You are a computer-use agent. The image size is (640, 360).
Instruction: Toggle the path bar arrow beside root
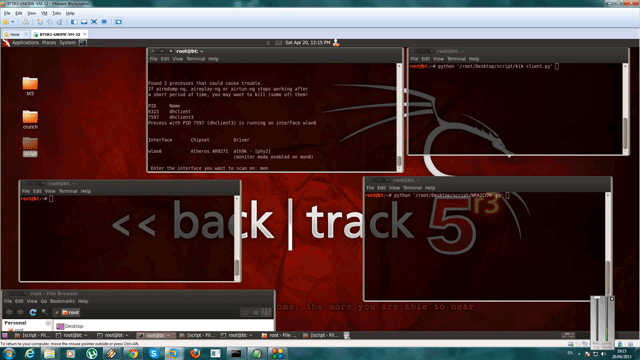coord(56,312)
